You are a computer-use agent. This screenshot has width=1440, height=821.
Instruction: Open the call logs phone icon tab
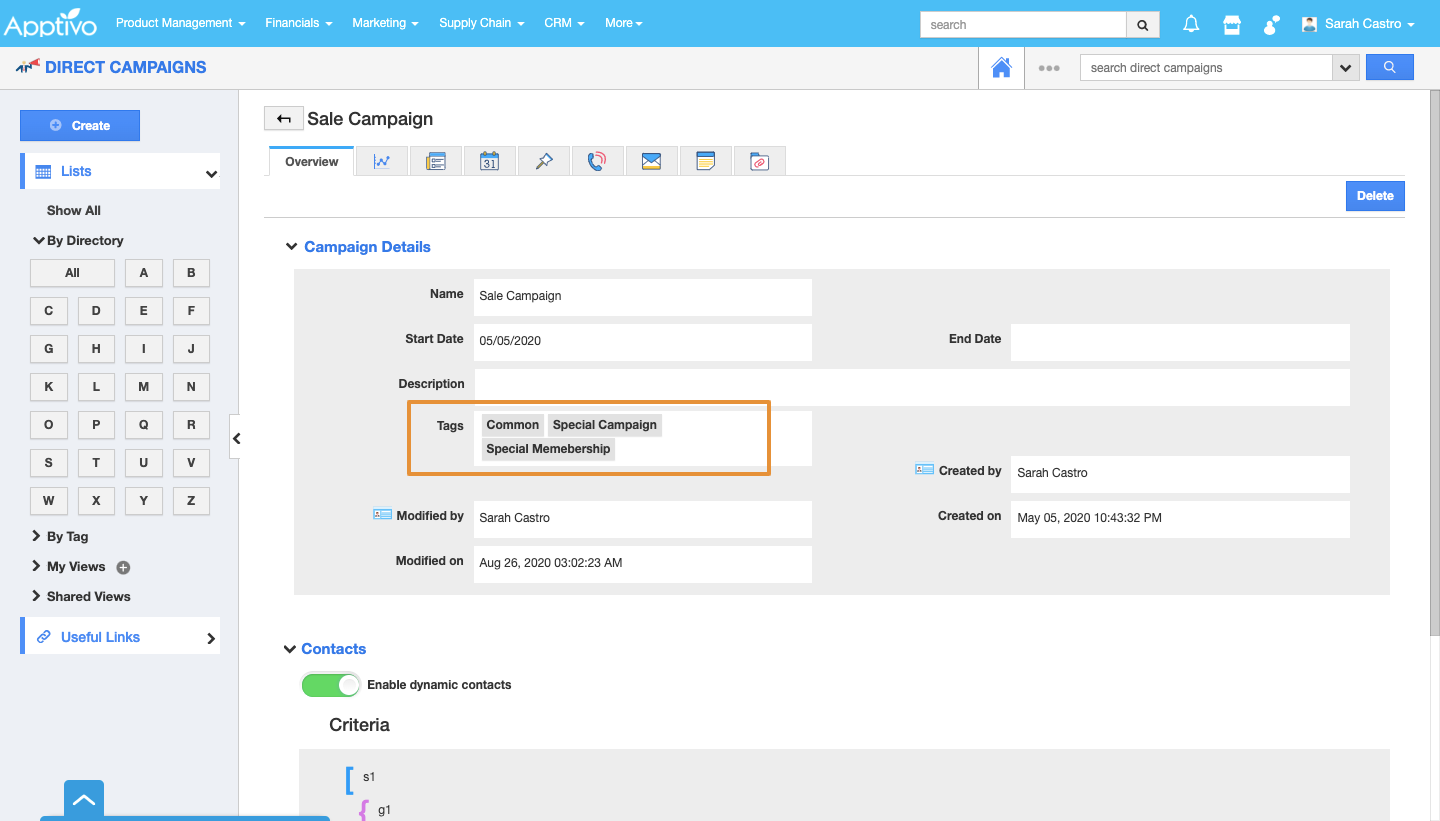597,161
